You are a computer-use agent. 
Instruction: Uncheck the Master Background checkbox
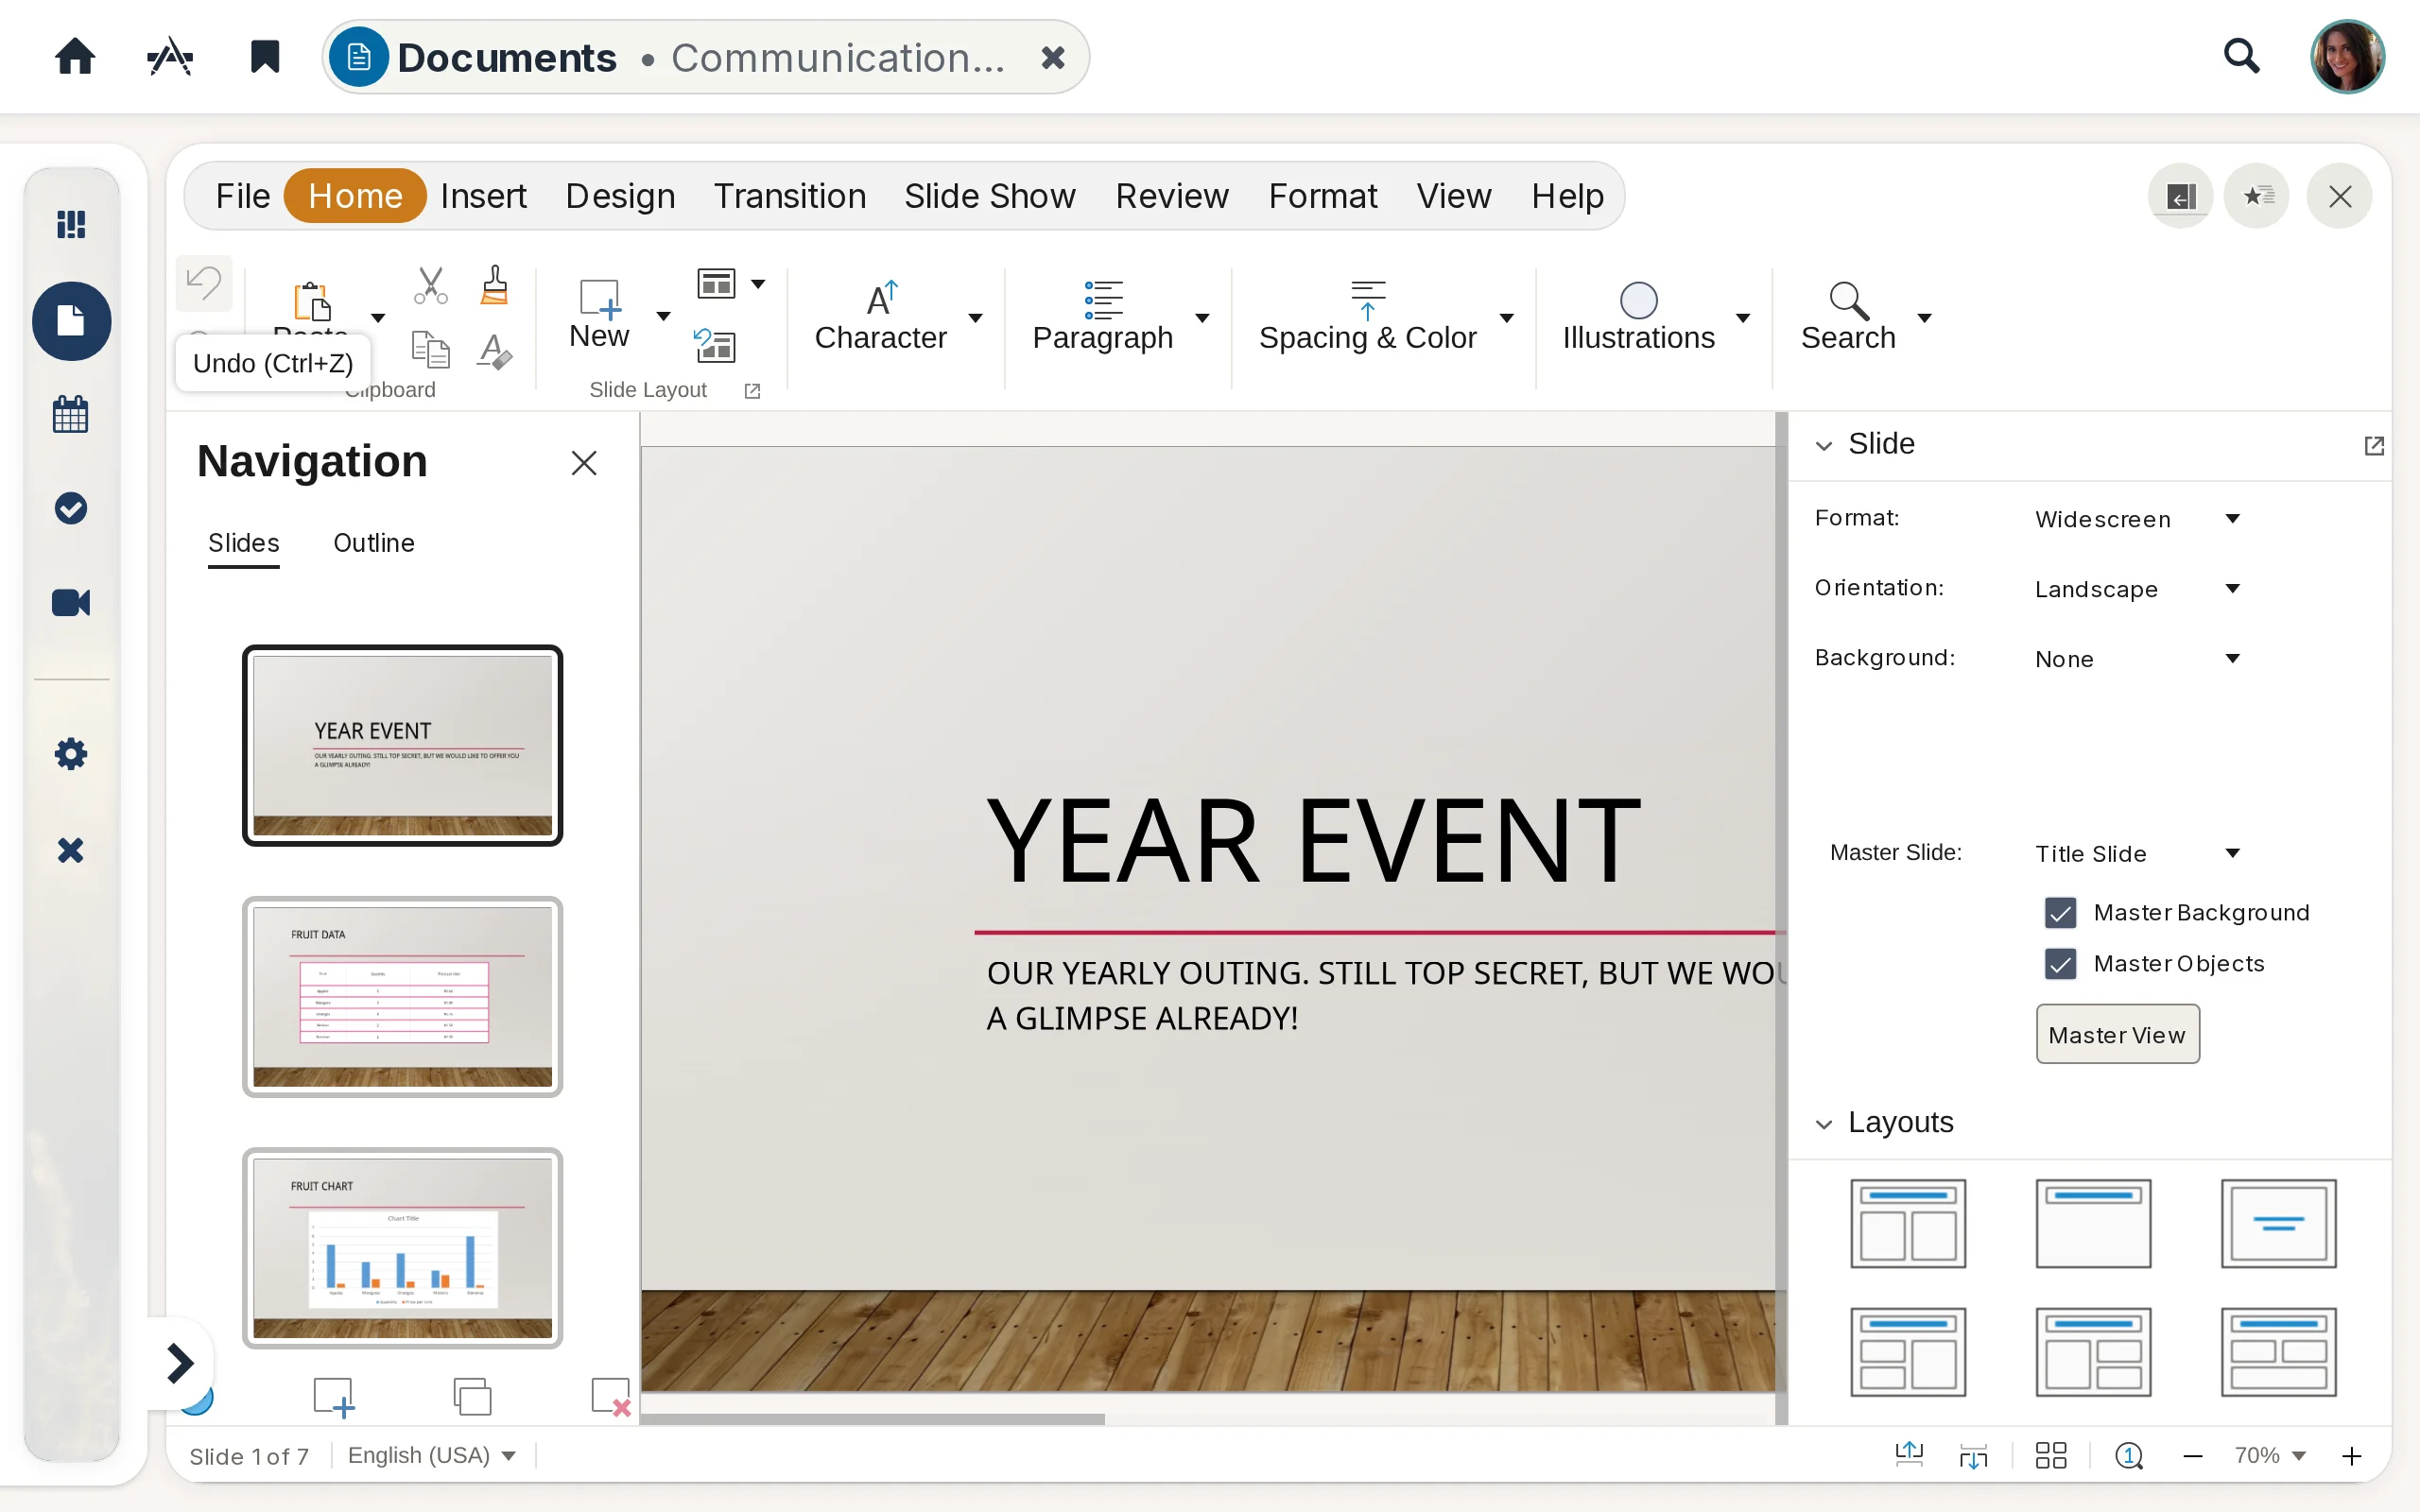2060,912
